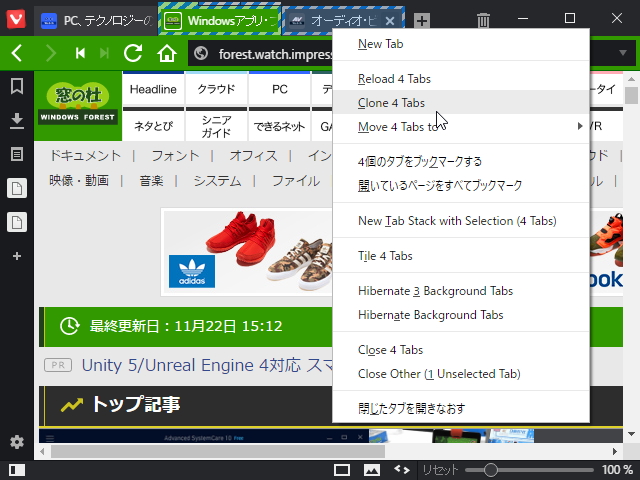
Task: Toggle images icon in status bar
Action: click(x=372, y=470)
